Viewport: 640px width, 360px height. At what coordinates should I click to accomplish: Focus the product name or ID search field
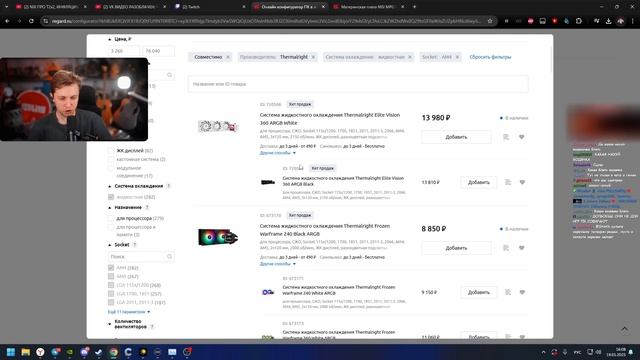(358, 84)
